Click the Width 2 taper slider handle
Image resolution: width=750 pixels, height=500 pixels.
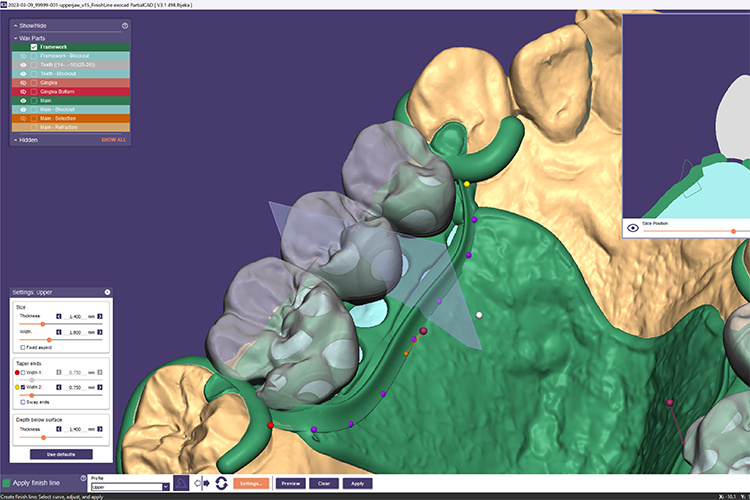coord(32,395)
